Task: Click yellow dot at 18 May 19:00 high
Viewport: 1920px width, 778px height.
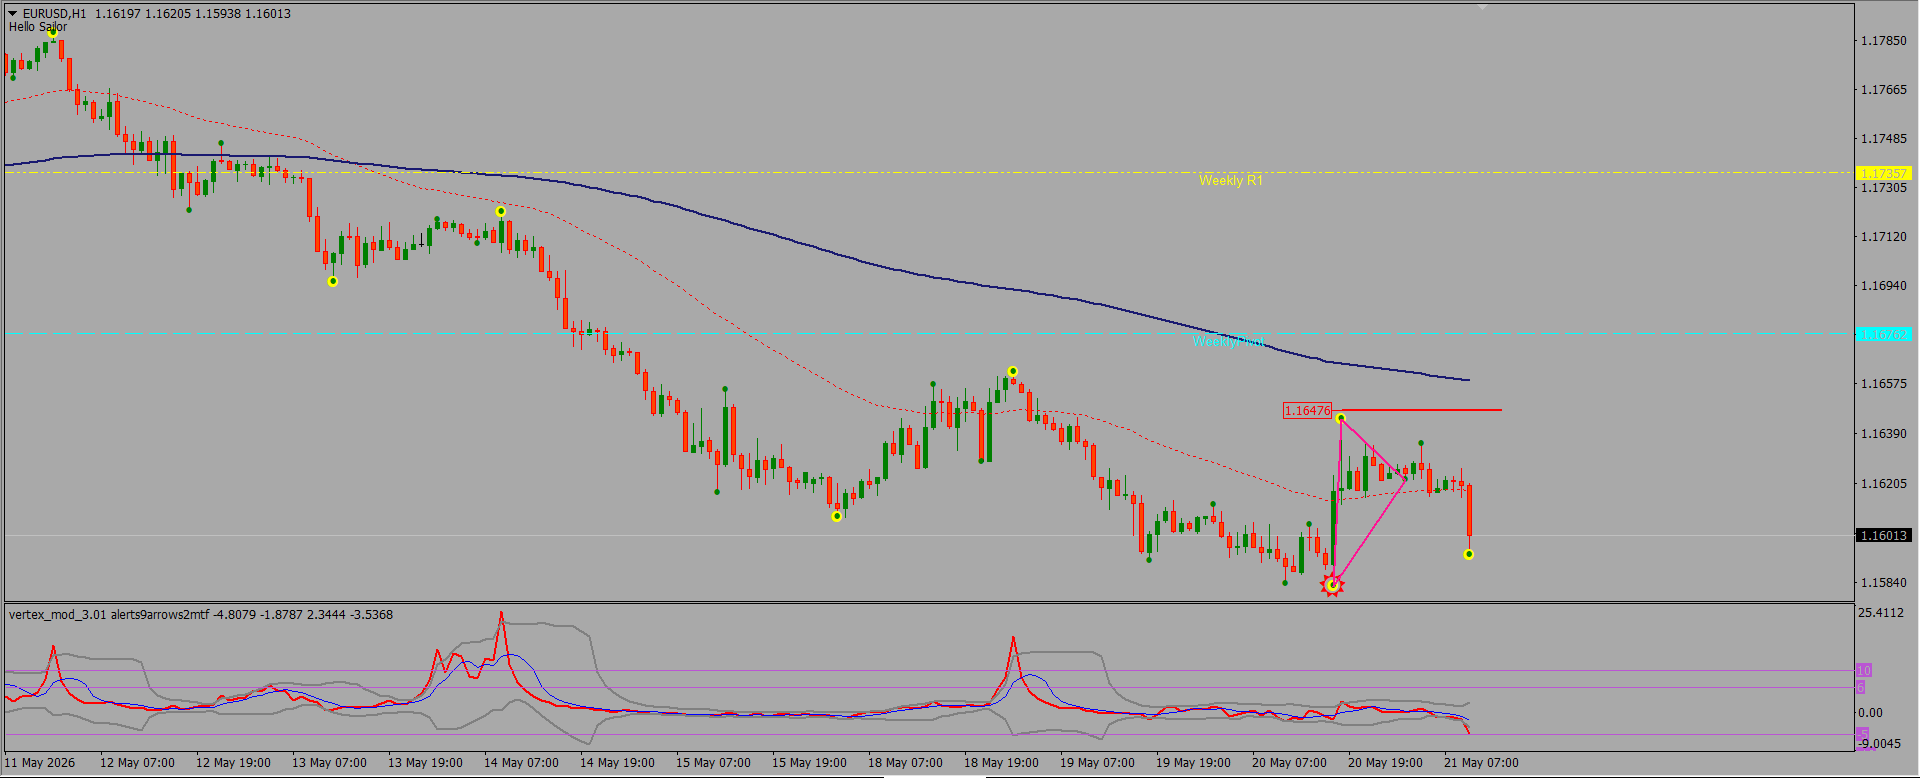Action: 1013,371
